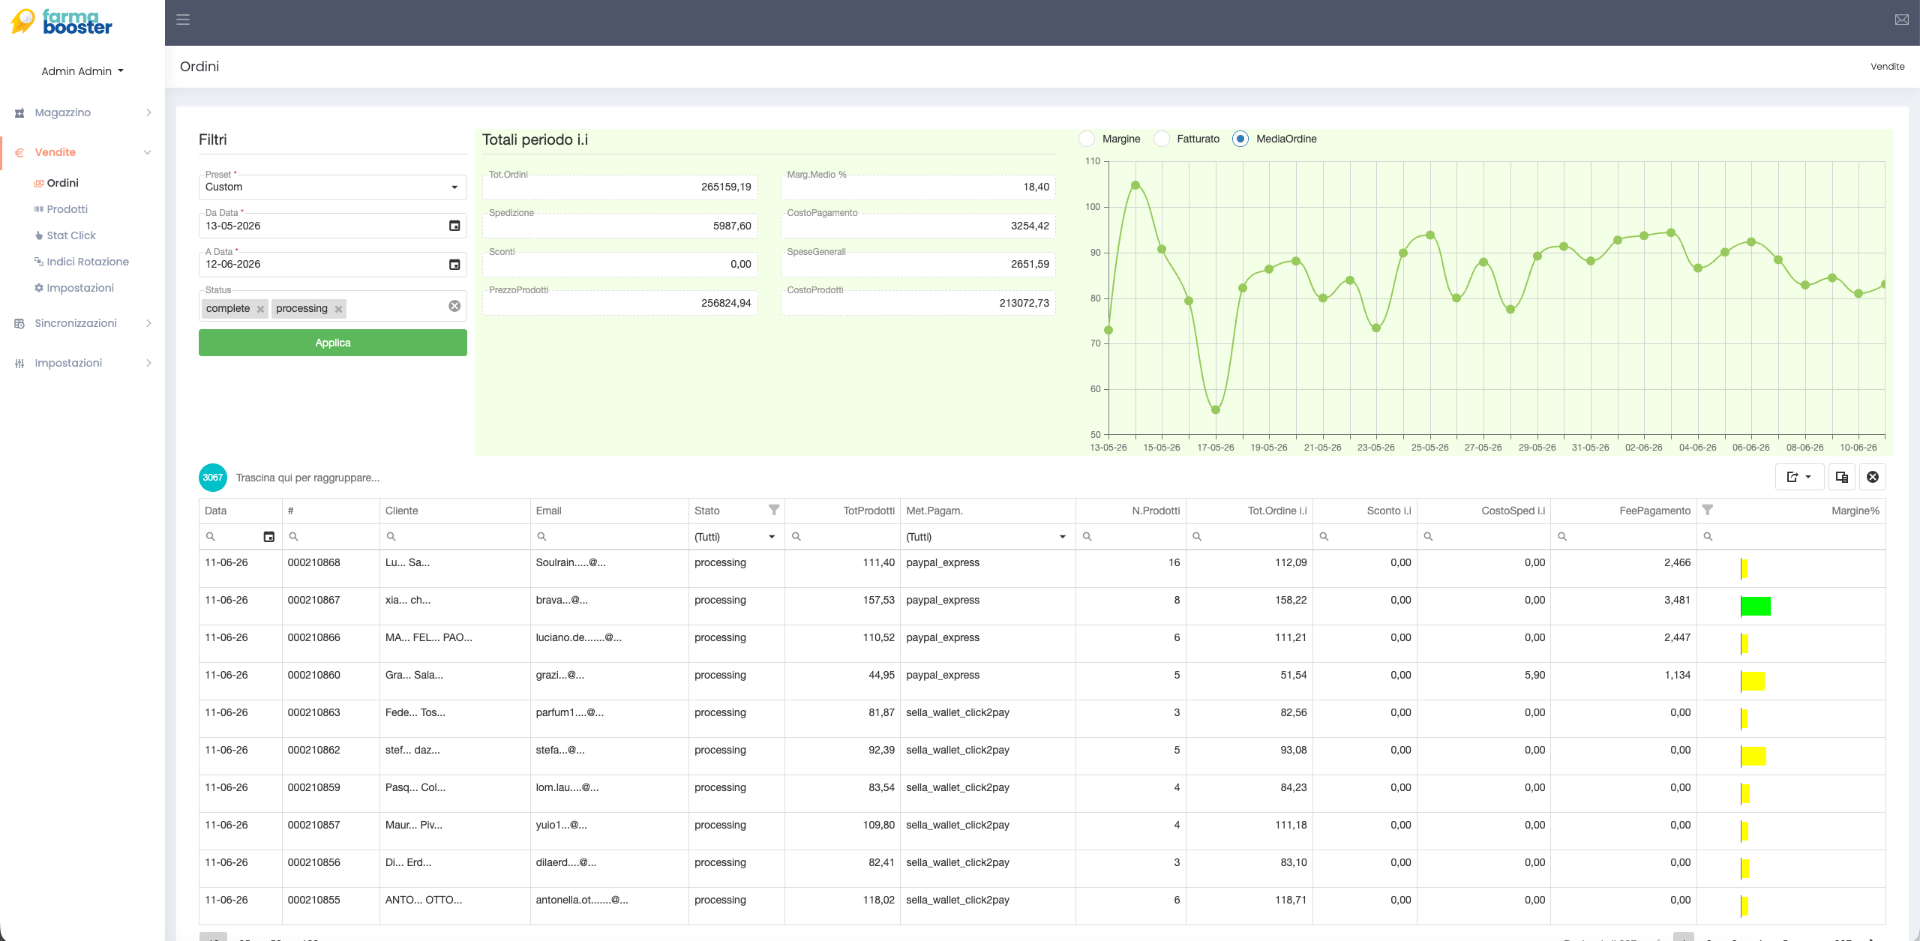Image resolution: width=1920 pixels, height=941 pixels.
Task: Open the Da Data calendar picker
Action: (x=454, y=226)
